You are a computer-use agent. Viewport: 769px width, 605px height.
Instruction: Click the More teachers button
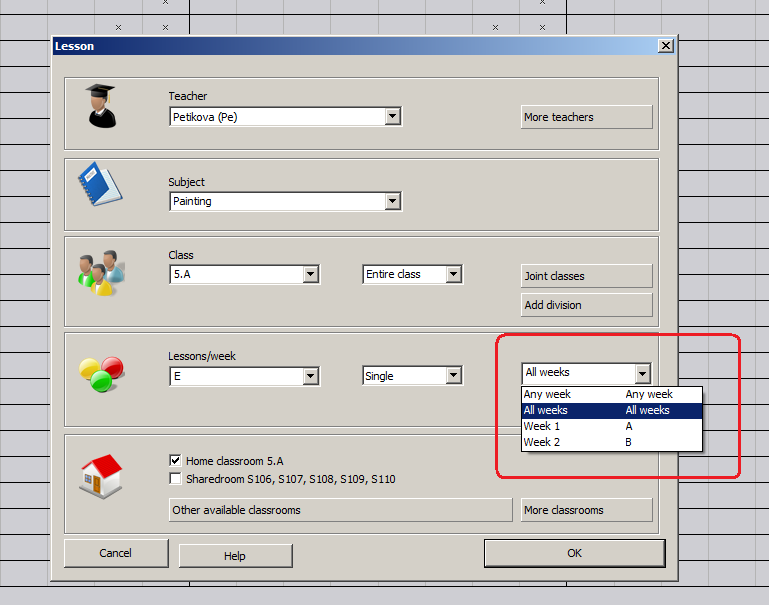(x=586, y=117)
